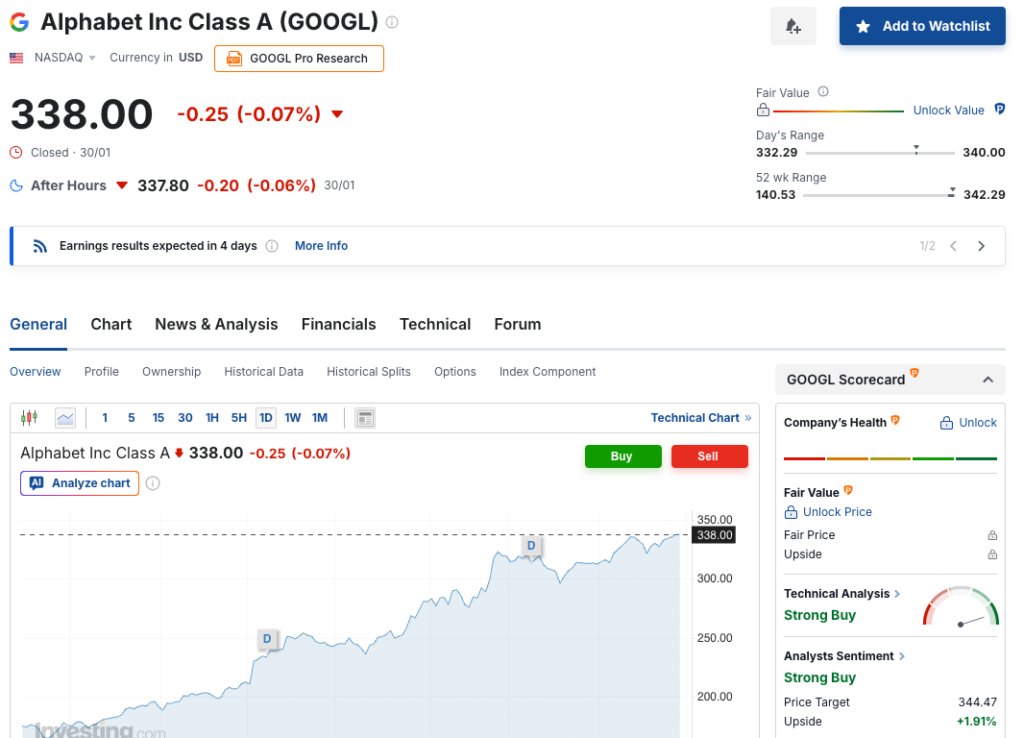
Task: Collapse the GOOGL Scorecard panel
Action: click(x=987, y=380)
